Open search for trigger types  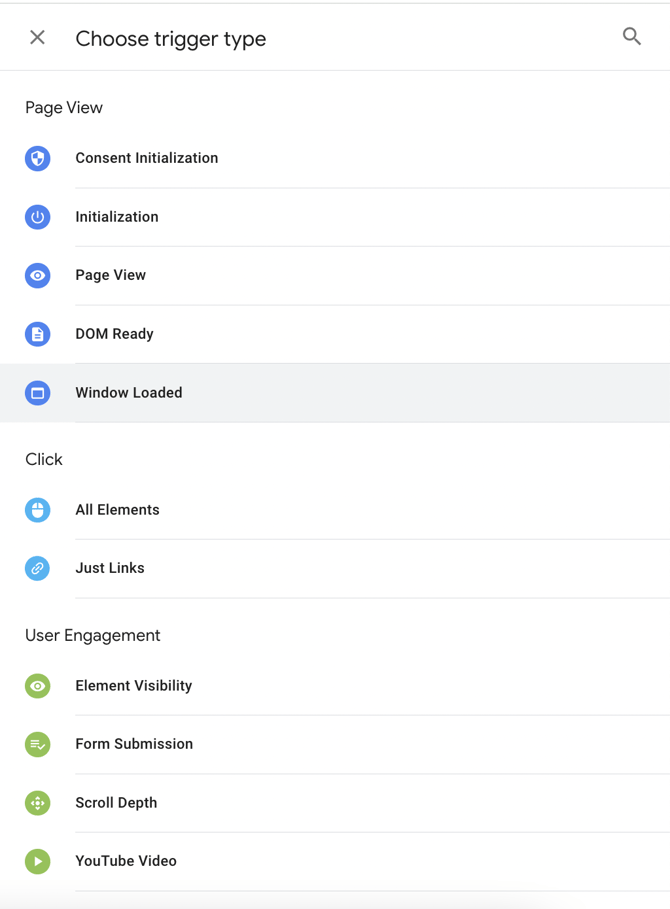pyautogui.click(x=632, y=37)
